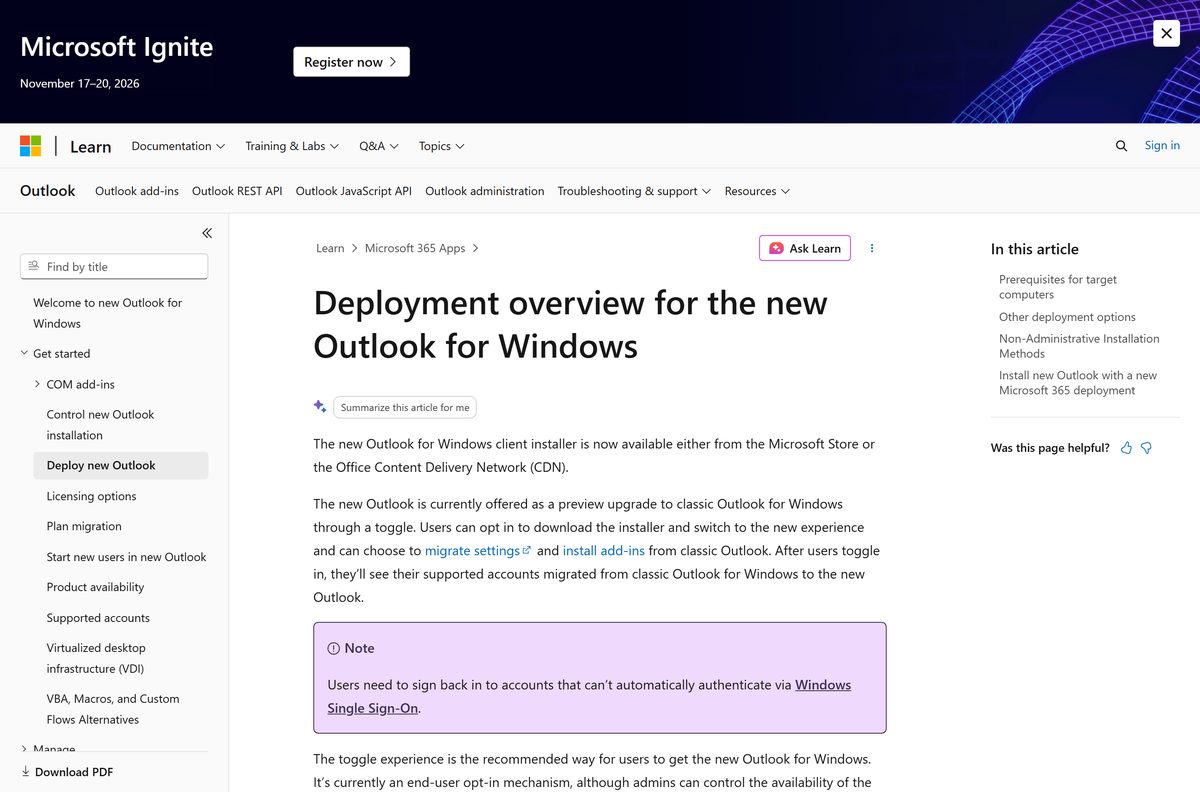Click the Ask Learn chat icon
Viewport: 1200px width, 792px height.
[776, 248]
